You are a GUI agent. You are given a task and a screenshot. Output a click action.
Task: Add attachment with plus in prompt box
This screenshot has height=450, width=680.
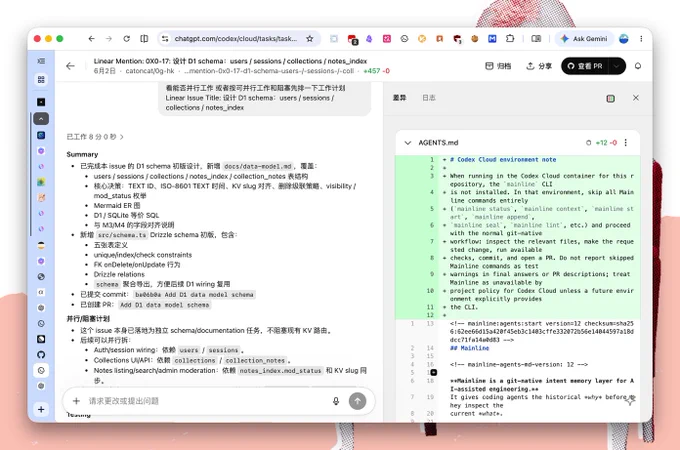click(x=76, y=401)
